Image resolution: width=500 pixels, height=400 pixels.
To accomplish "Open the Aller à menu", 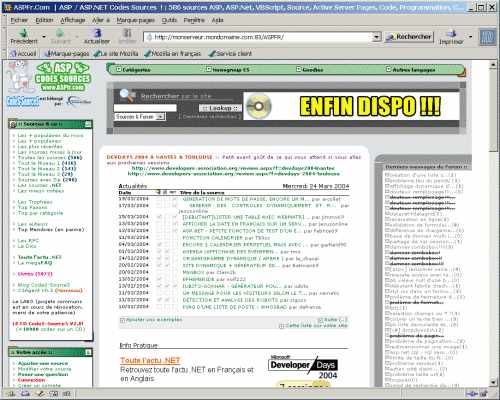I will [101, 20].
